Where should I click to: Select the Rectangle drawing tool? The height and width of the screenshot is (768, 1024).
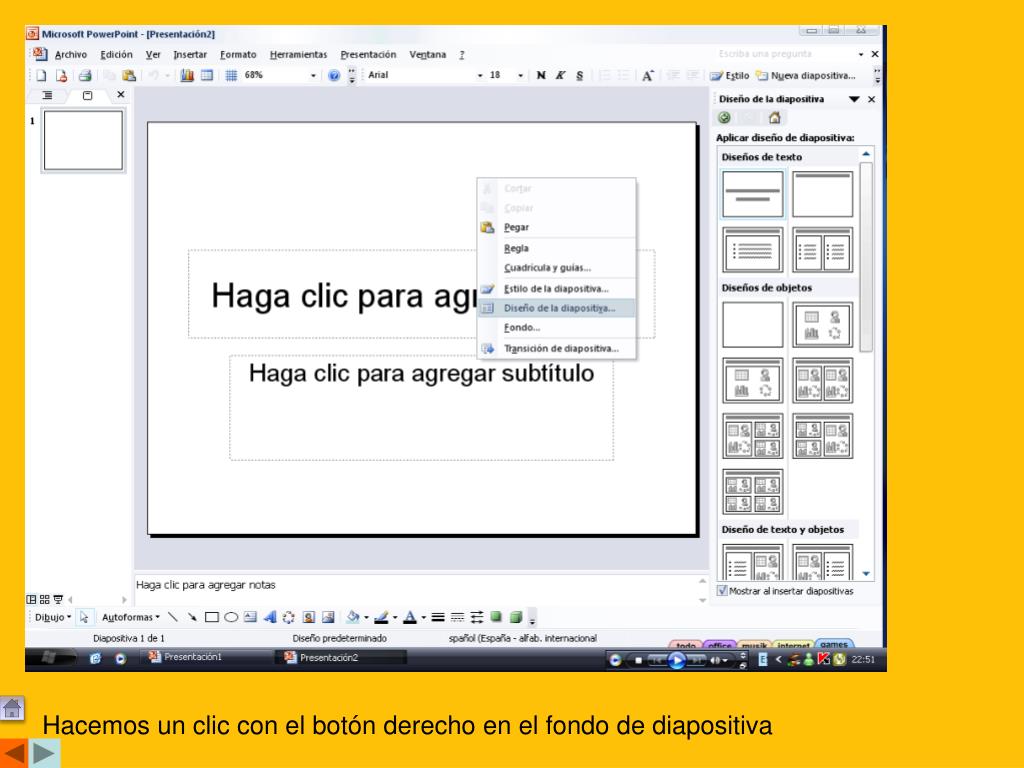(x=212, y=617)
